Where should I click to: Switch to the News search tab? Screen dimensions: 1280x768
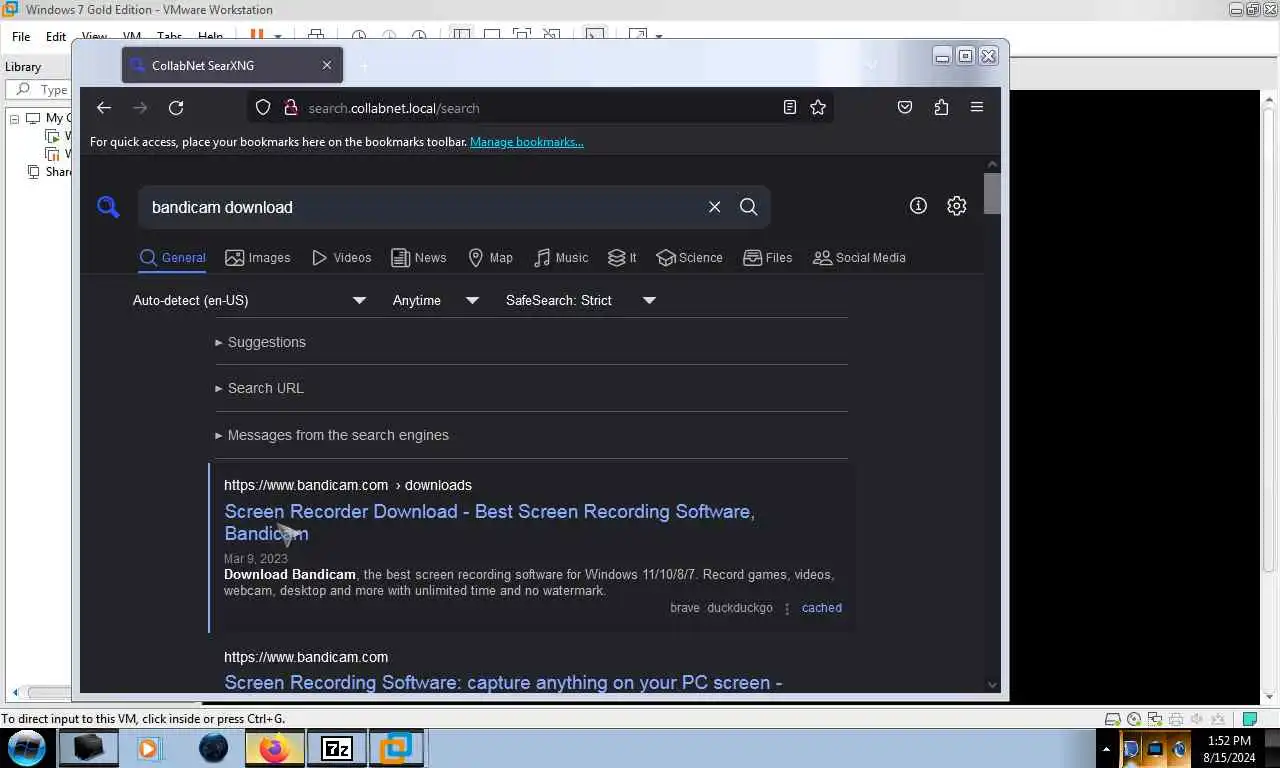[419, 257]
